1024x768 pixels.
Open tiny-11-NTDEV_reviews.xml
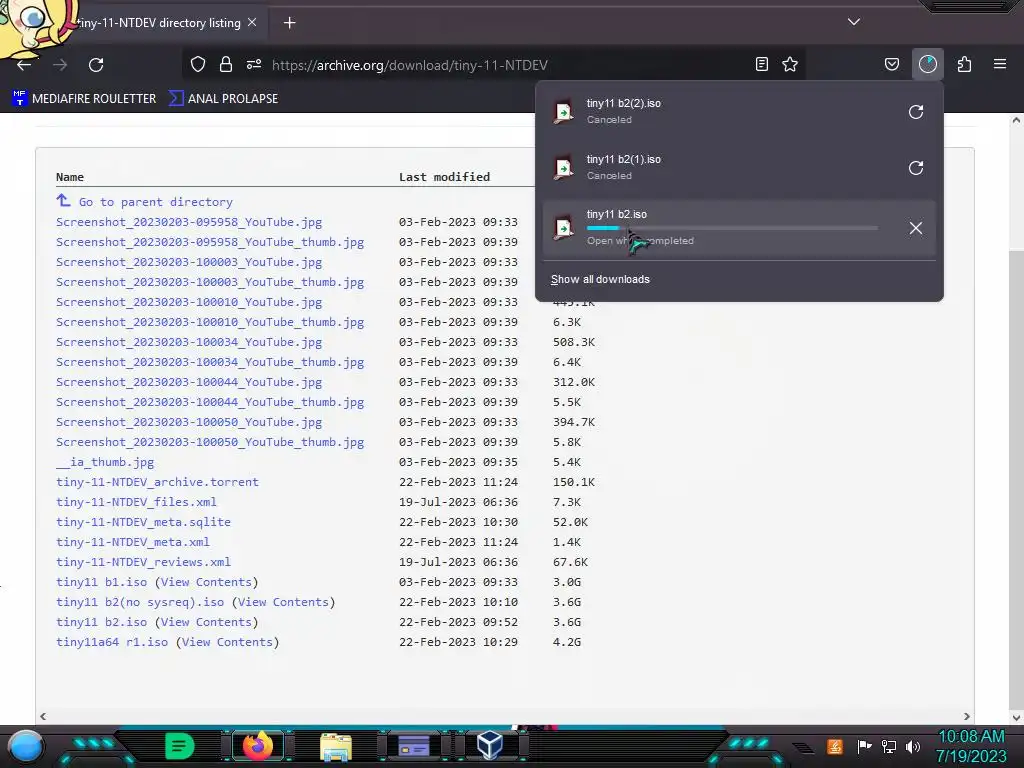[143, 562]
